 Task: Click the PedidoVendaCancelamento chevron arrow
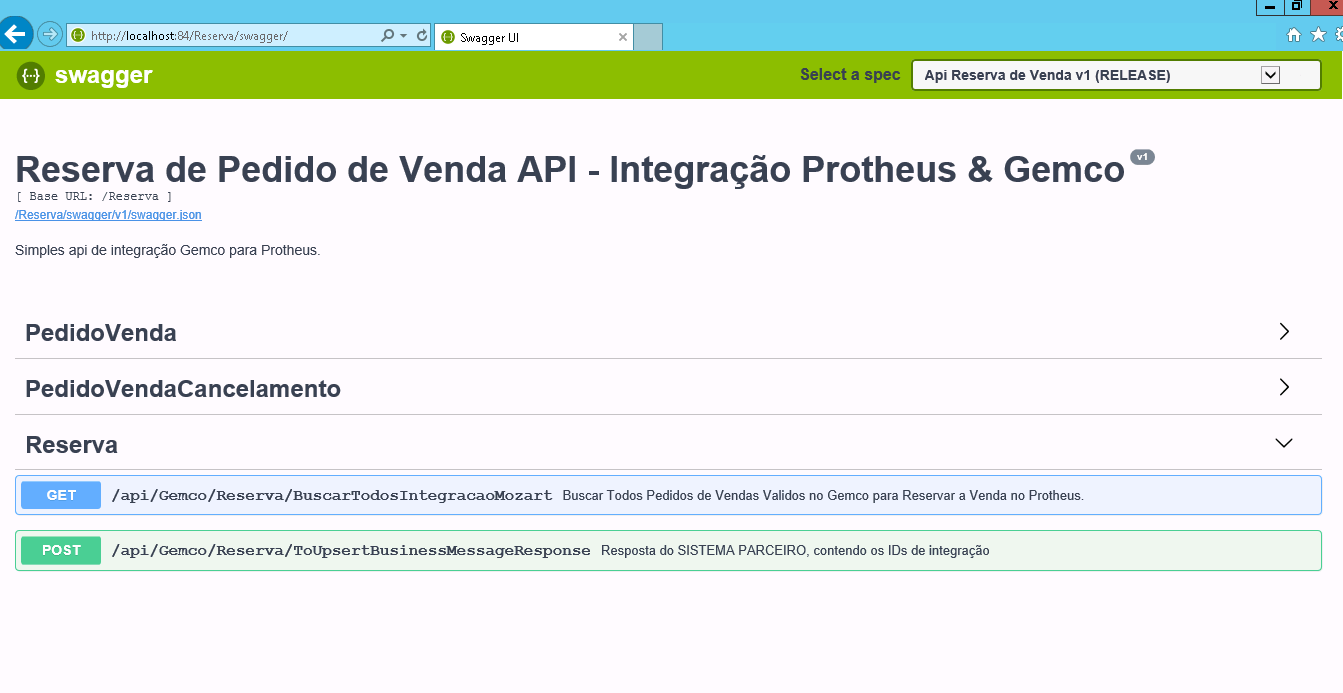tap(1285, 388)
